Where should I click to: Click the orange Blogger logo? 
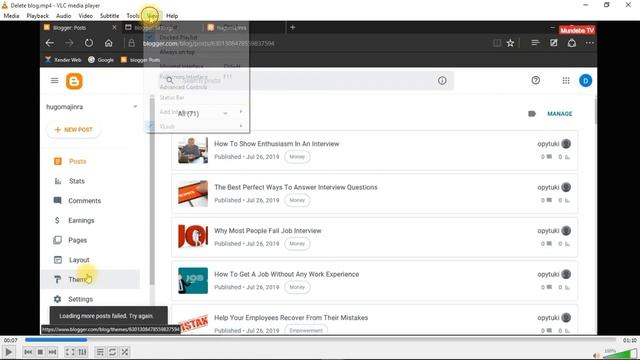(74, 81)
